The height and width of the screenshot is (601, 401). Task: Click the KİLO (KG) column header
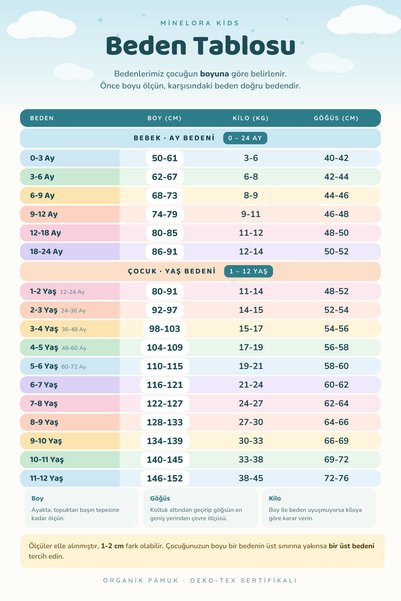coord(251,118)
